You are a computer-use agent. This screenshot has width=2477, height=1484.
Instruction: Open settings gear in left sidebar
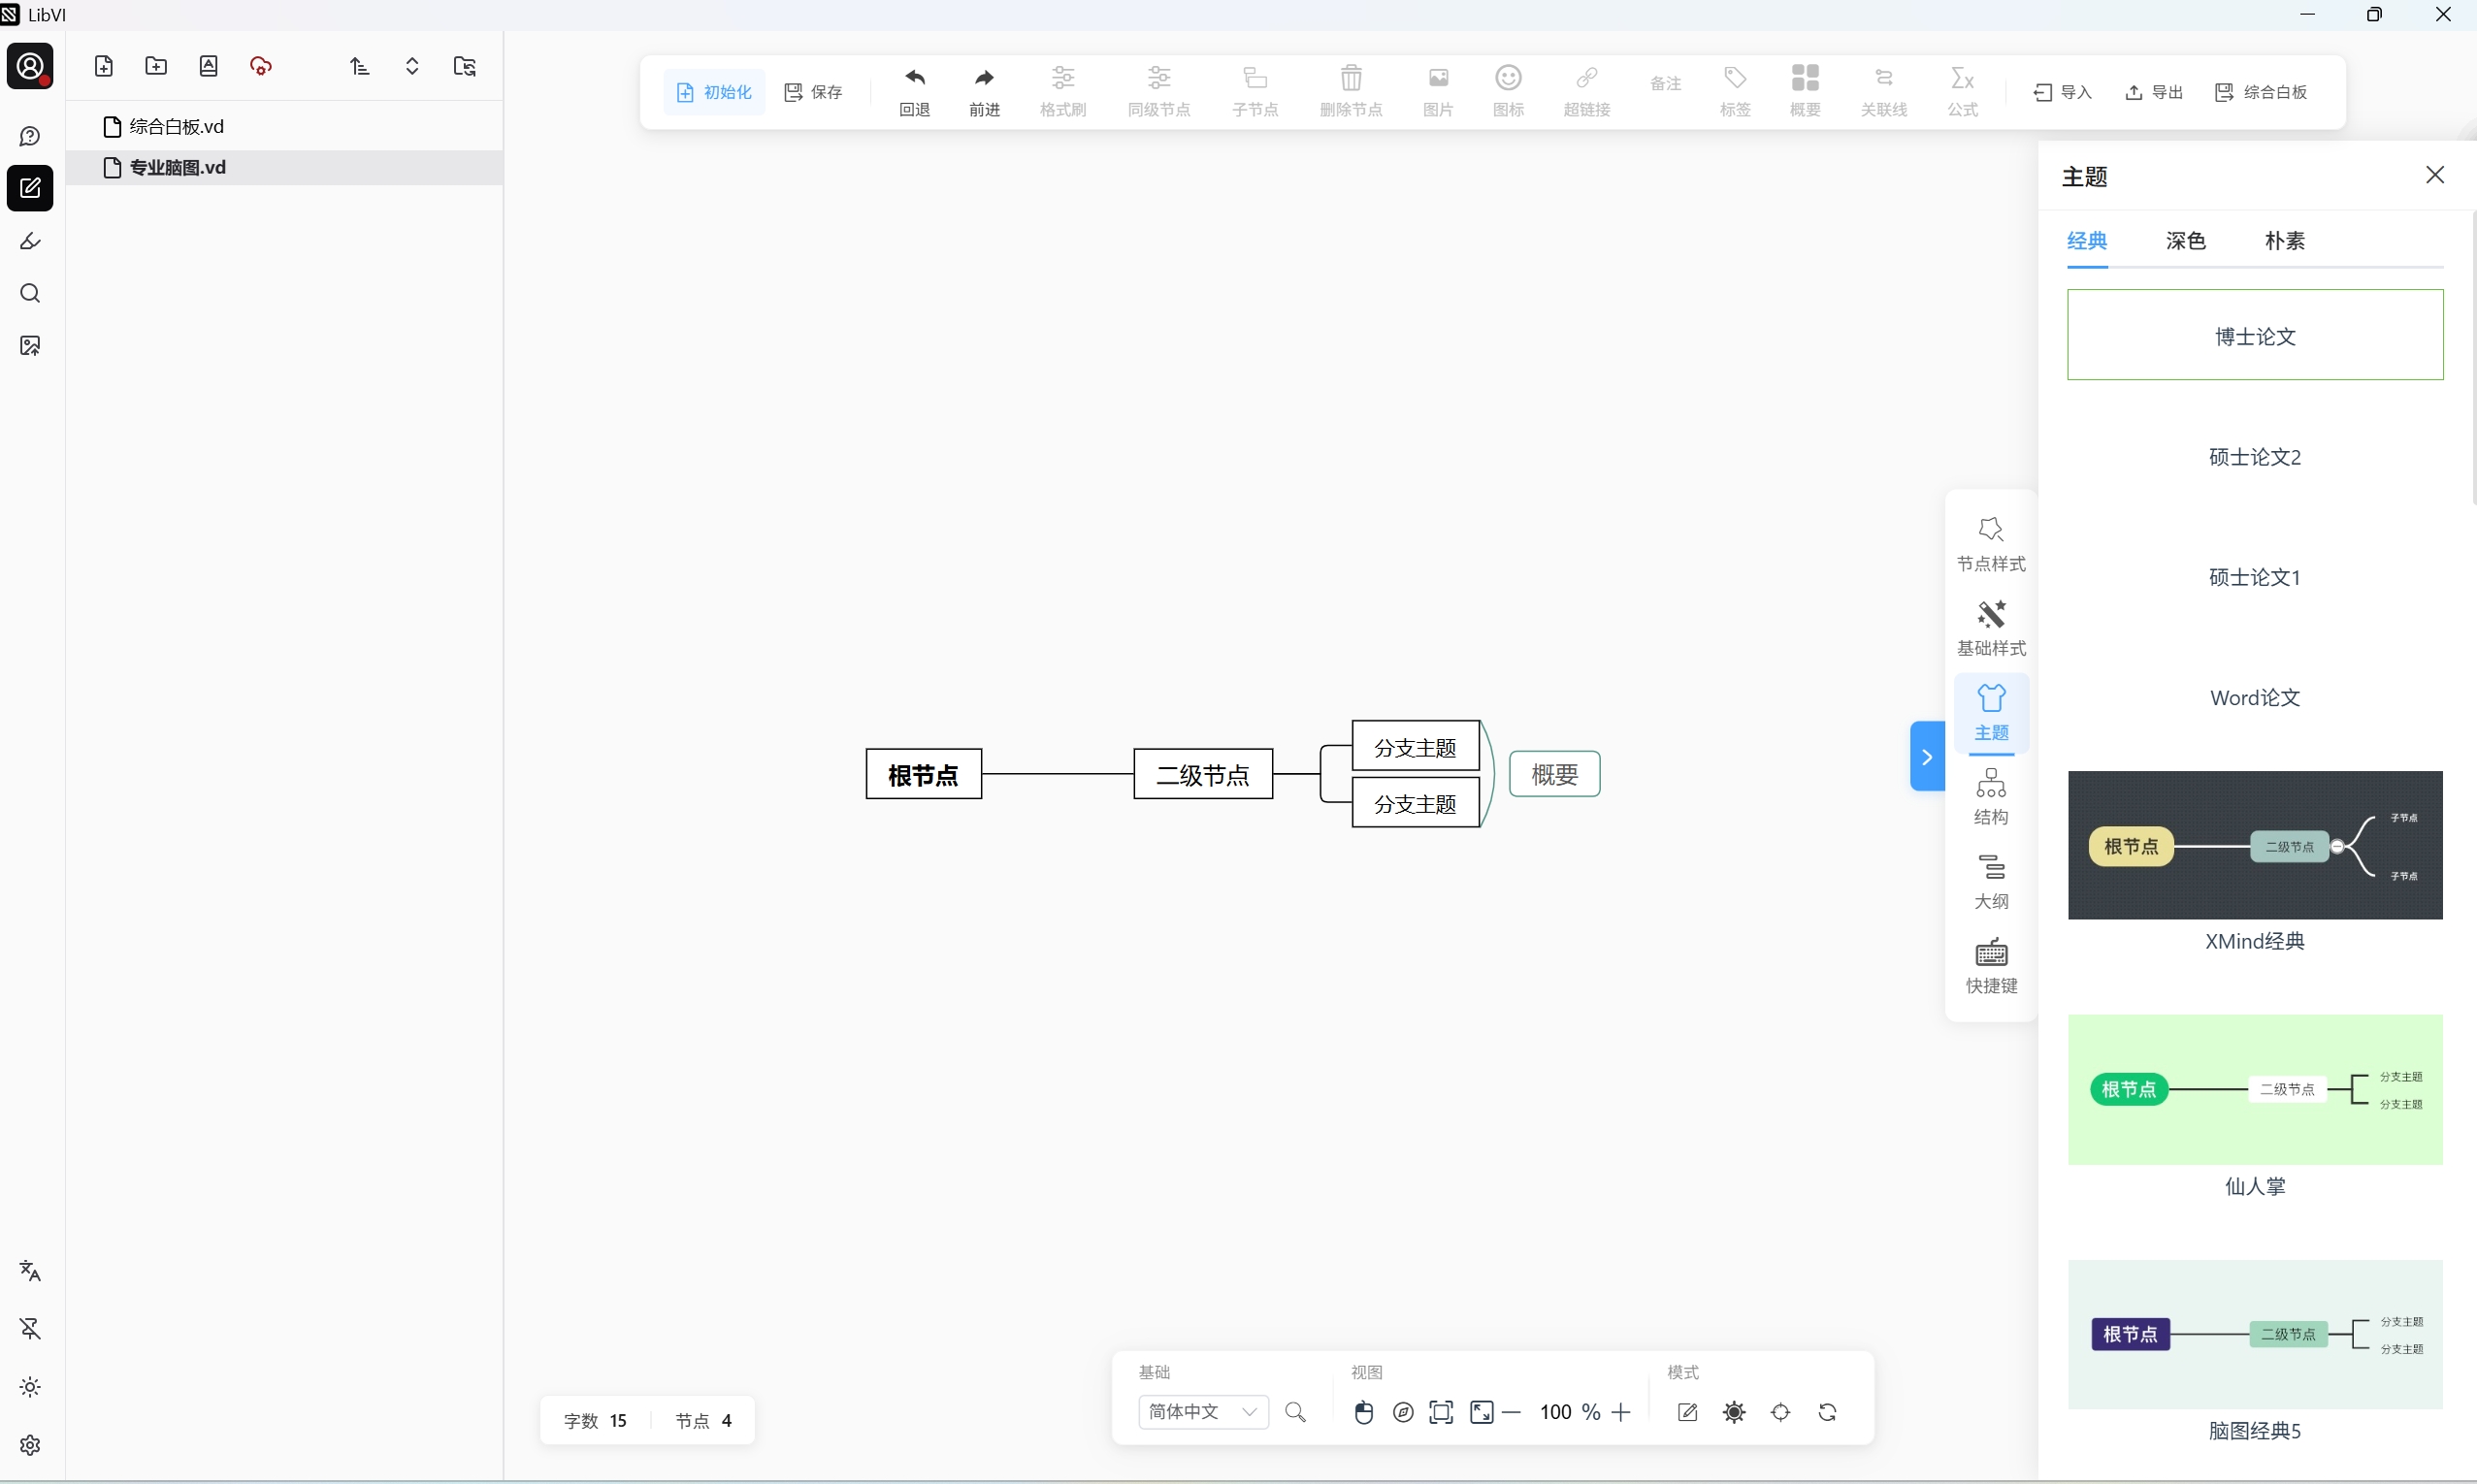point(30,1445)
